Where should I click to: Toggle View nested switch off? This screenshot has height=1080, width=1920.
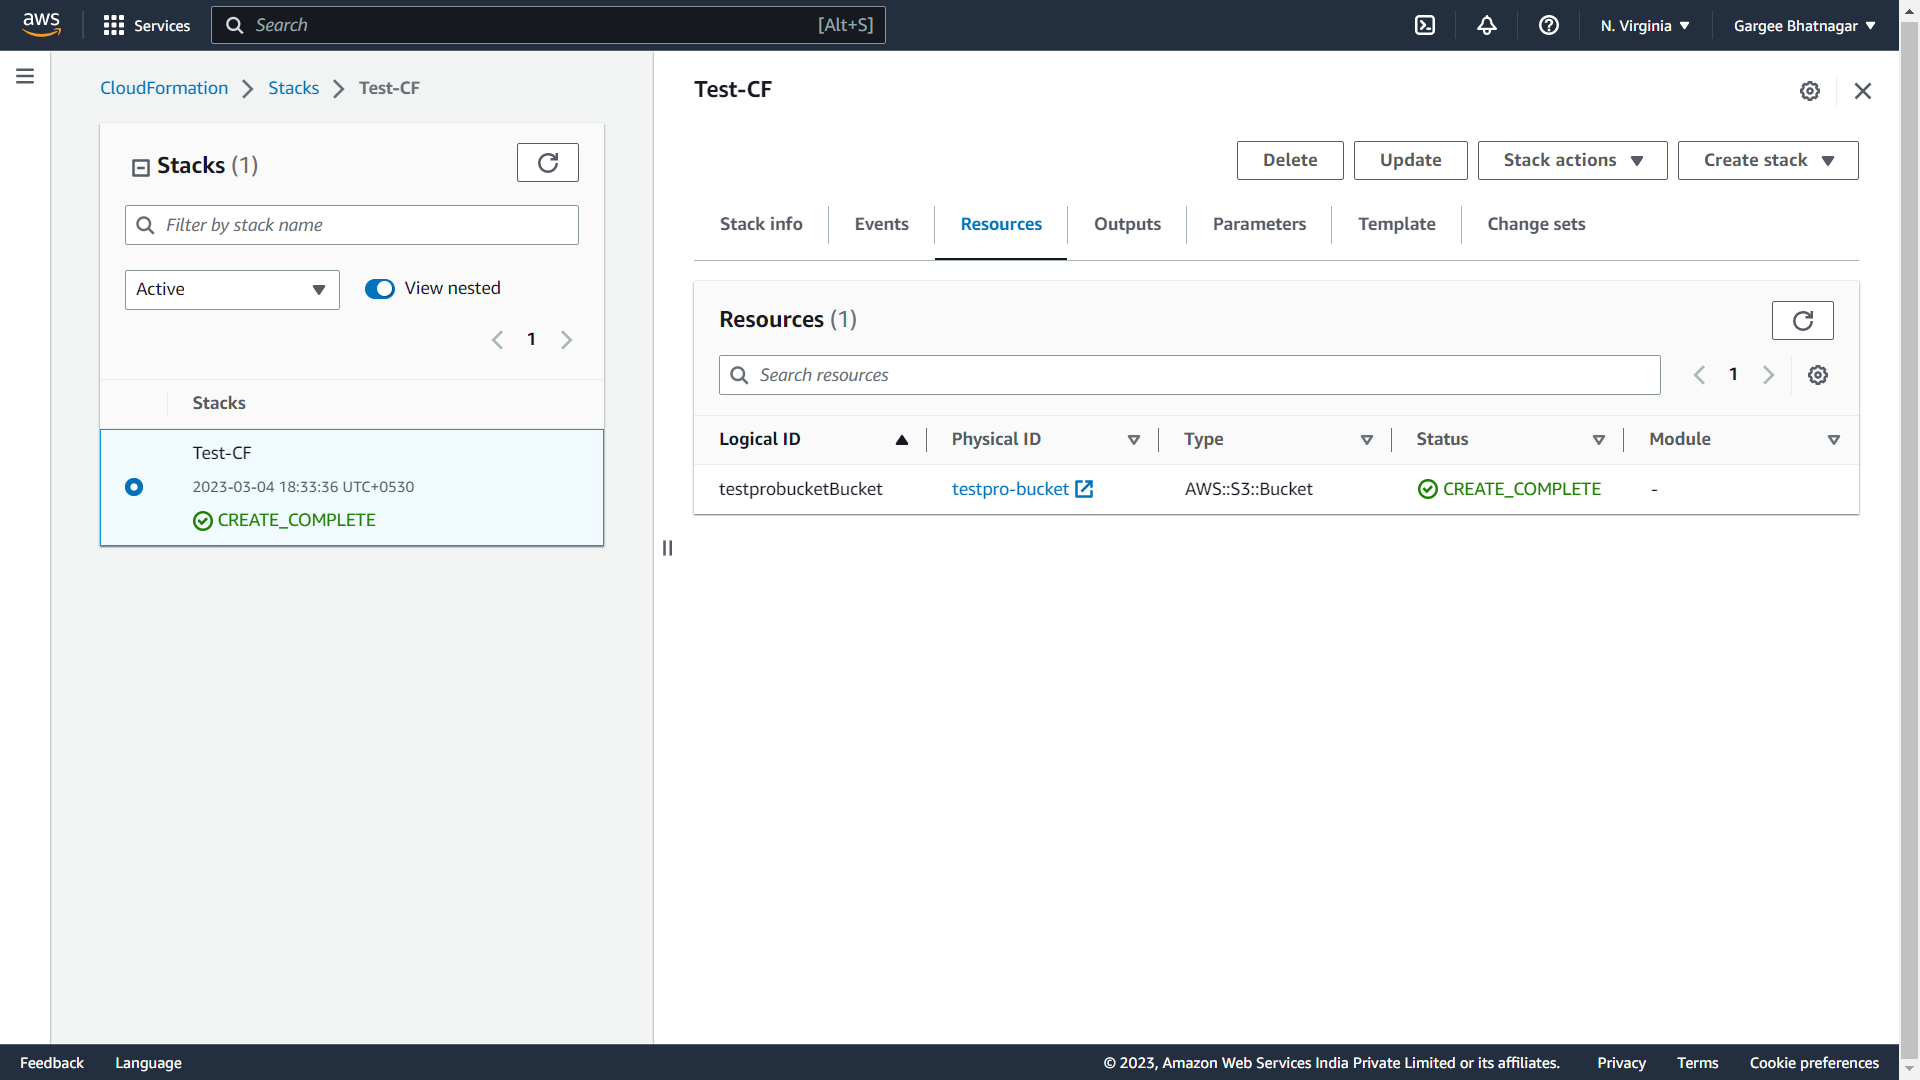click(x=380, y=289)
